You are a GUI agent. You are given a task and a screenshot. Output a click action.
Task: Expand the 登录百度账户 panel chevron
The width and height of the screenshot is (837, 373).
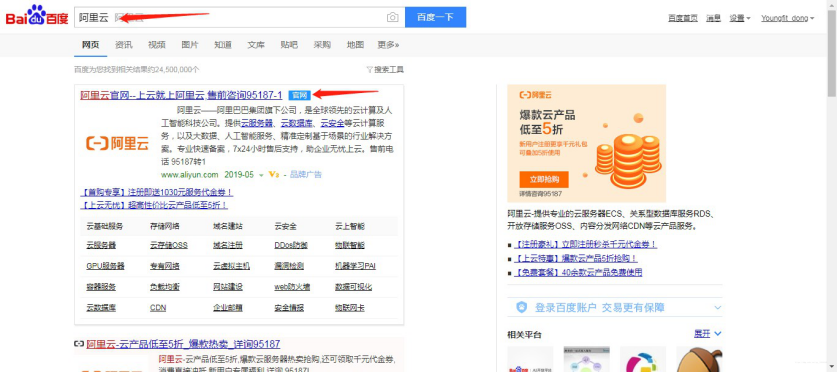(717, 308)
